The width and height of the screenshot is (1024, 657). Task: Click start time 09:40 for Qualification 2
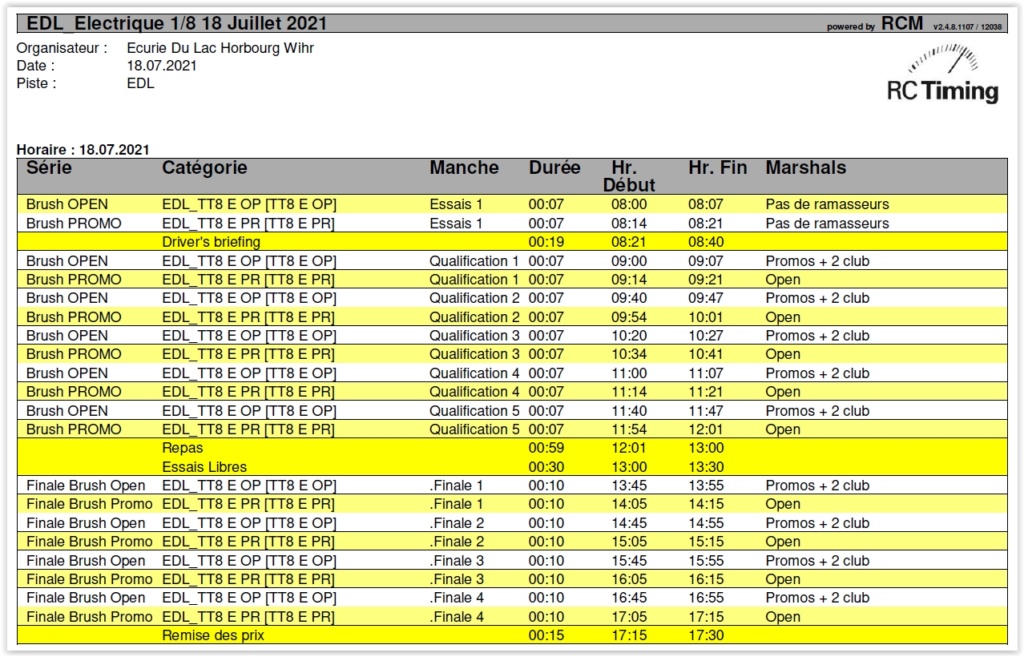click(629, 298)
